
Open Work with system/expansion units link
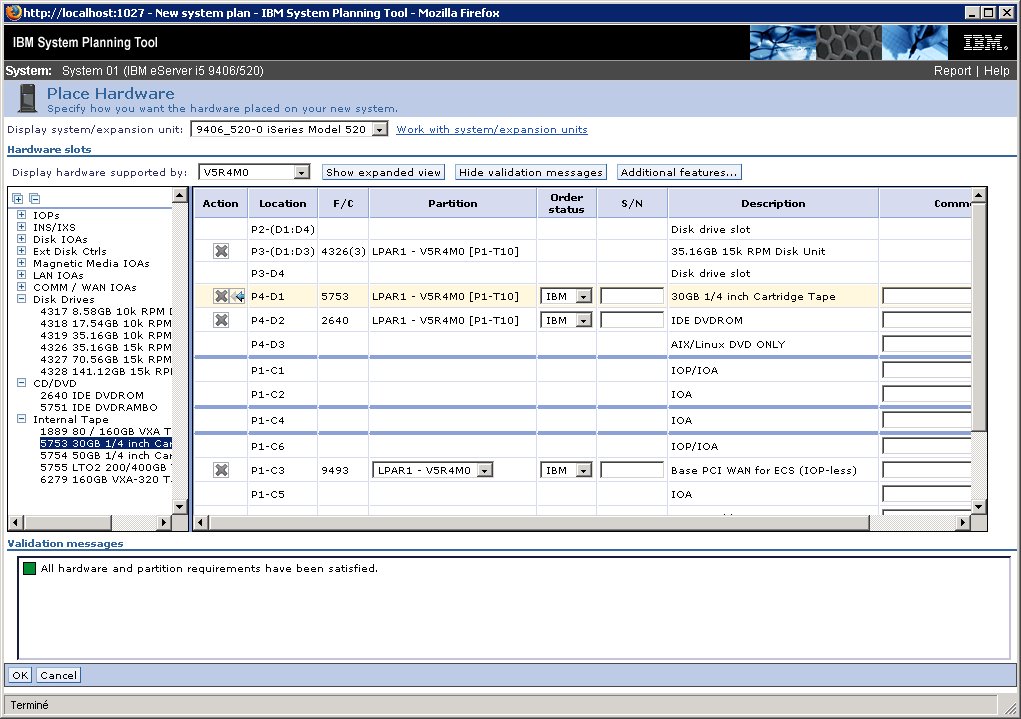492,130
